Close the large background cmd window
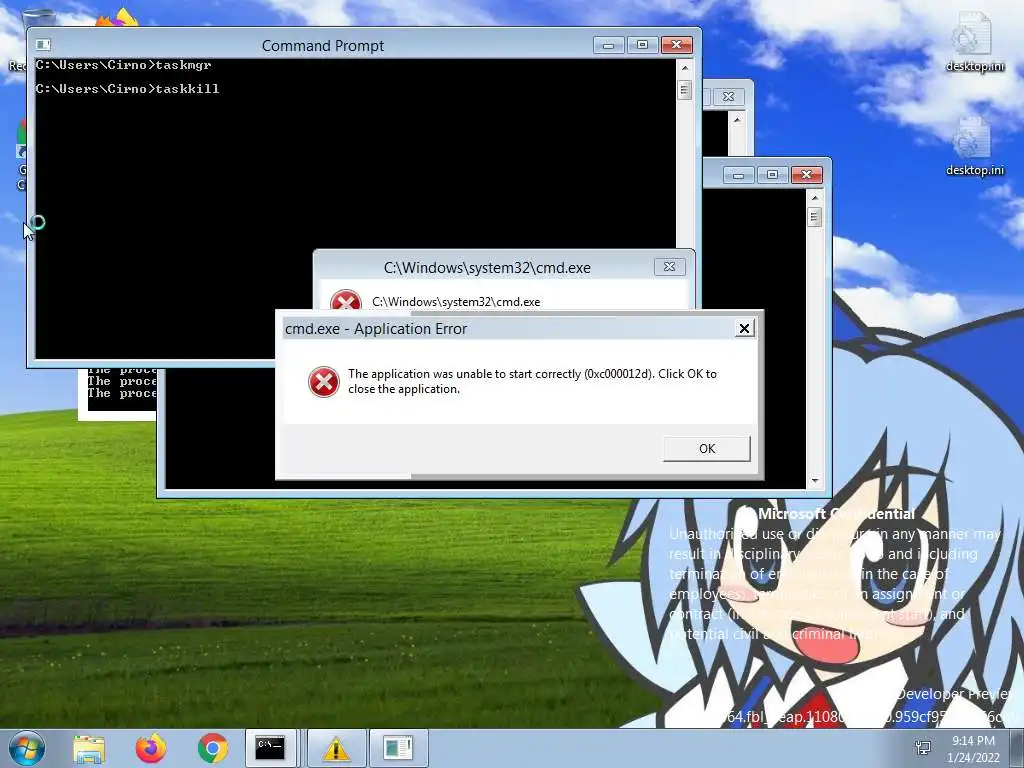Image resolution: width=1024 pixels, height=768 pixels. click(x=807, y=175)
